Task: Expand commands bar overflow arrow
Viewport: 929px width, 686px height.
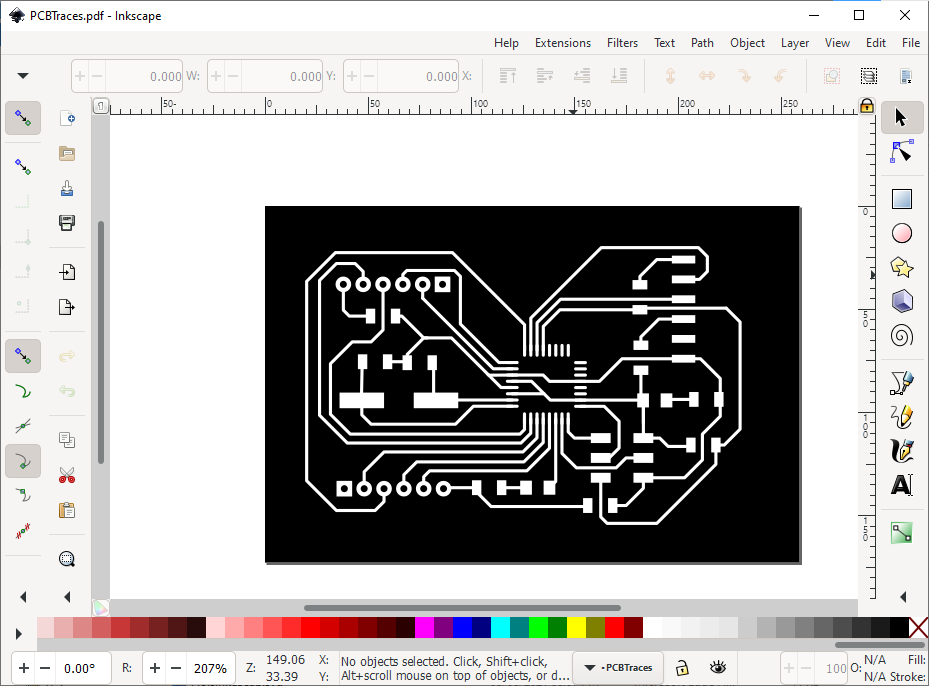Action: (67, 597)
